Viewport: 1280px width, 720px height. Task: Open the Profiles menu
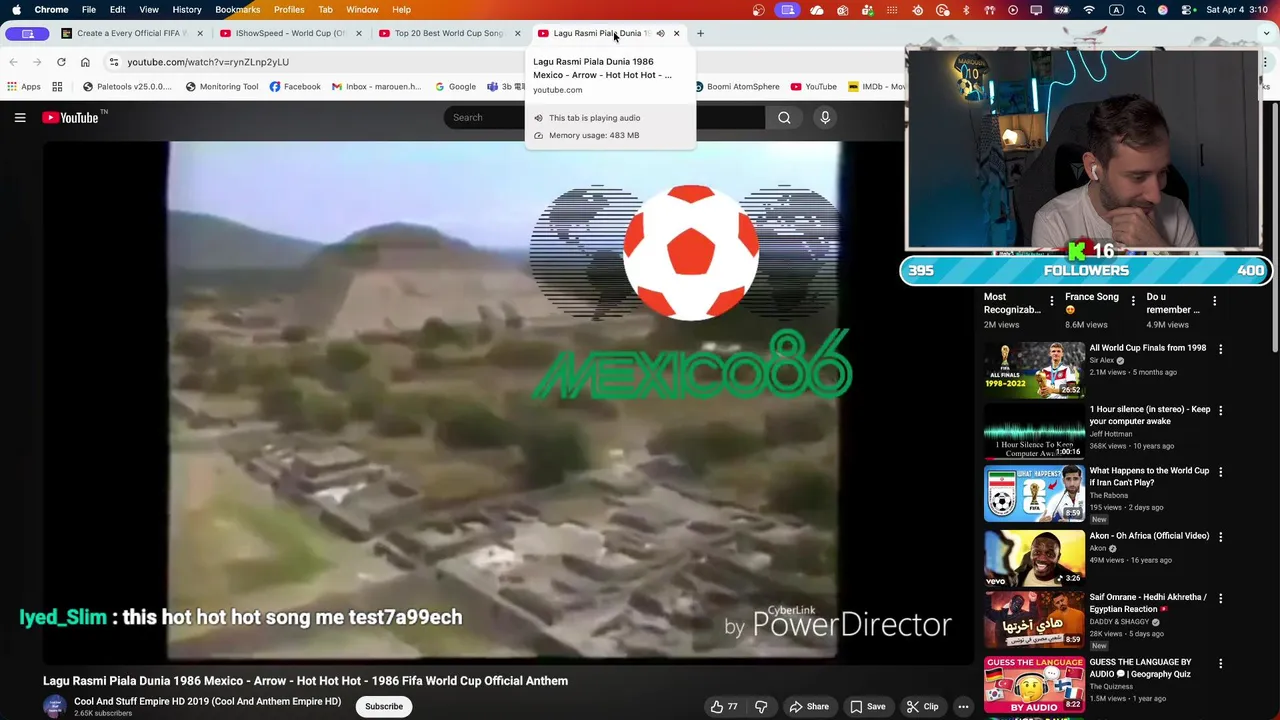(289, 10)
